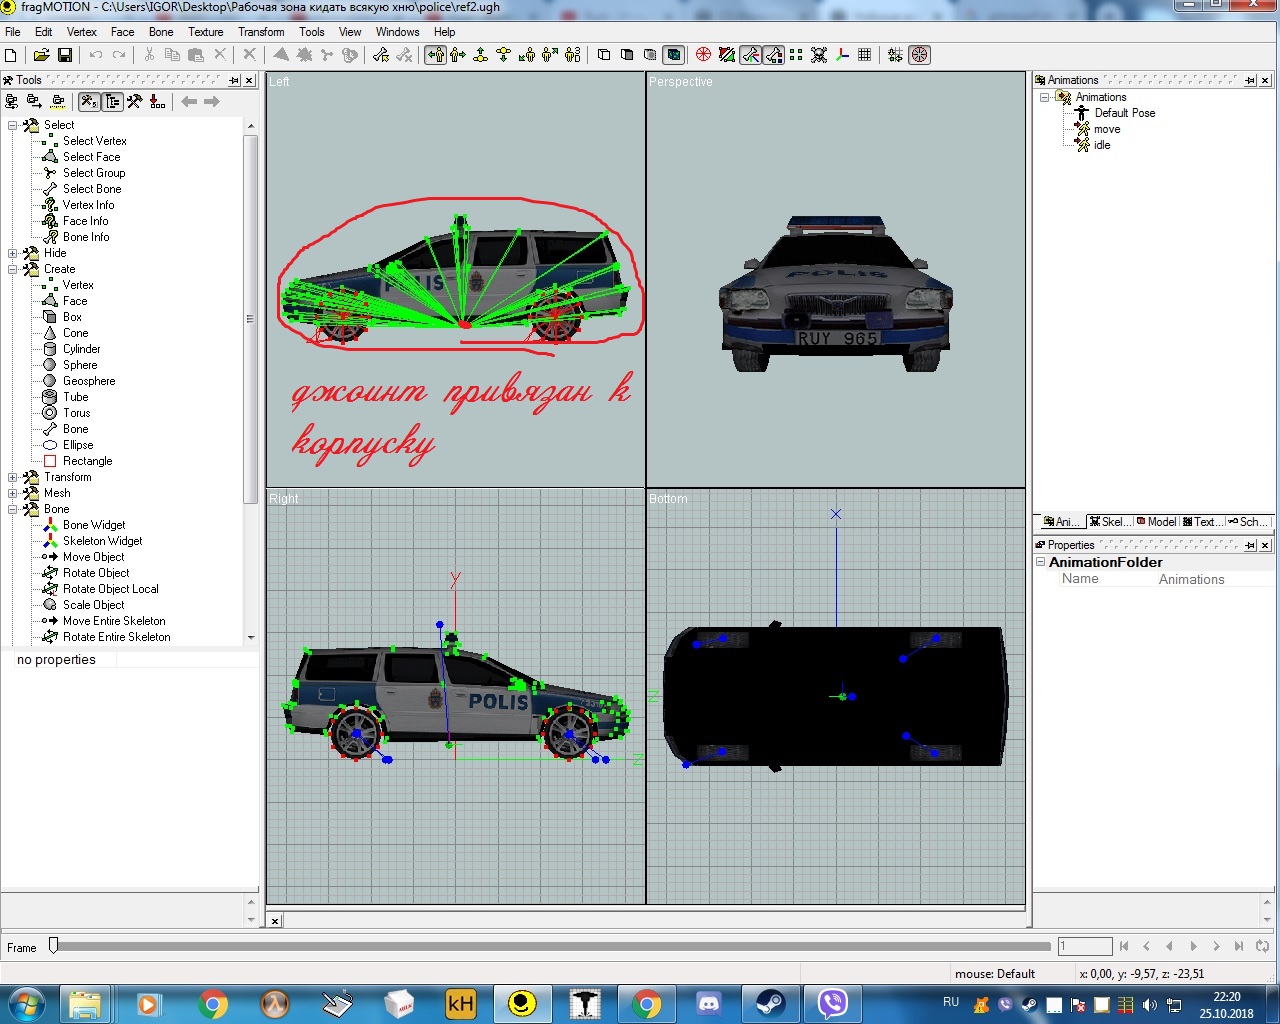Choose the Select Face tool

pyautogui.click(x=91, y=157)
